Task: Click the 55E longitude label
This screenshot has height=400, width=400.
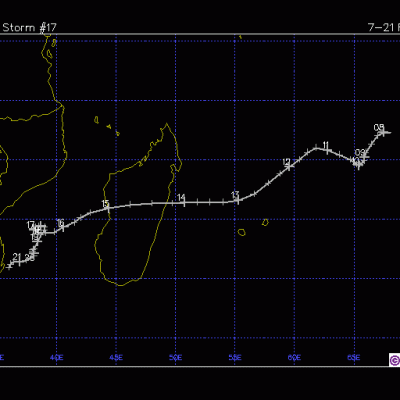Action: point(235,358)
